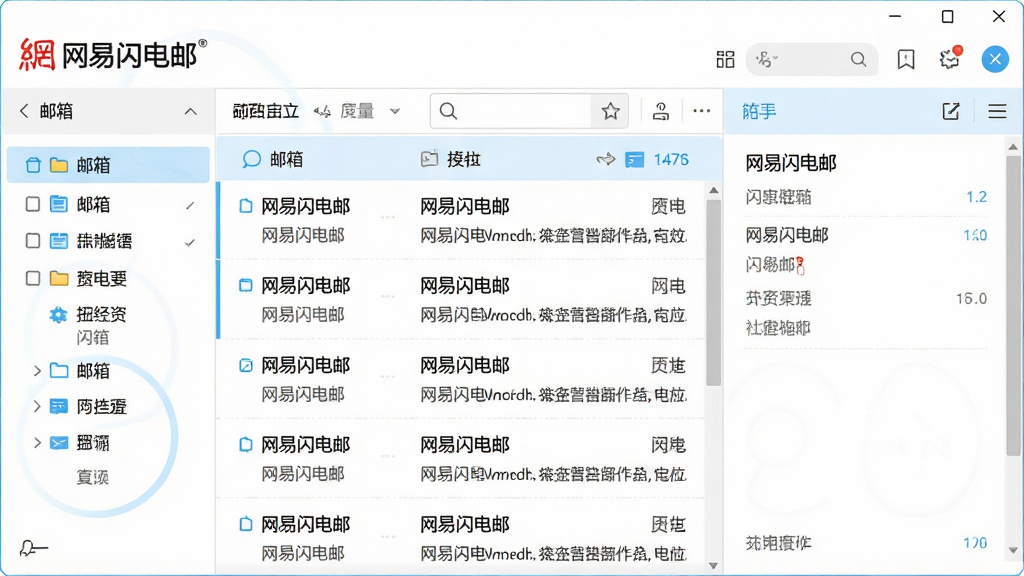Open the bottom right panel entry showing 100
This screenshot has height=576, width=1024.
[866, 543]
